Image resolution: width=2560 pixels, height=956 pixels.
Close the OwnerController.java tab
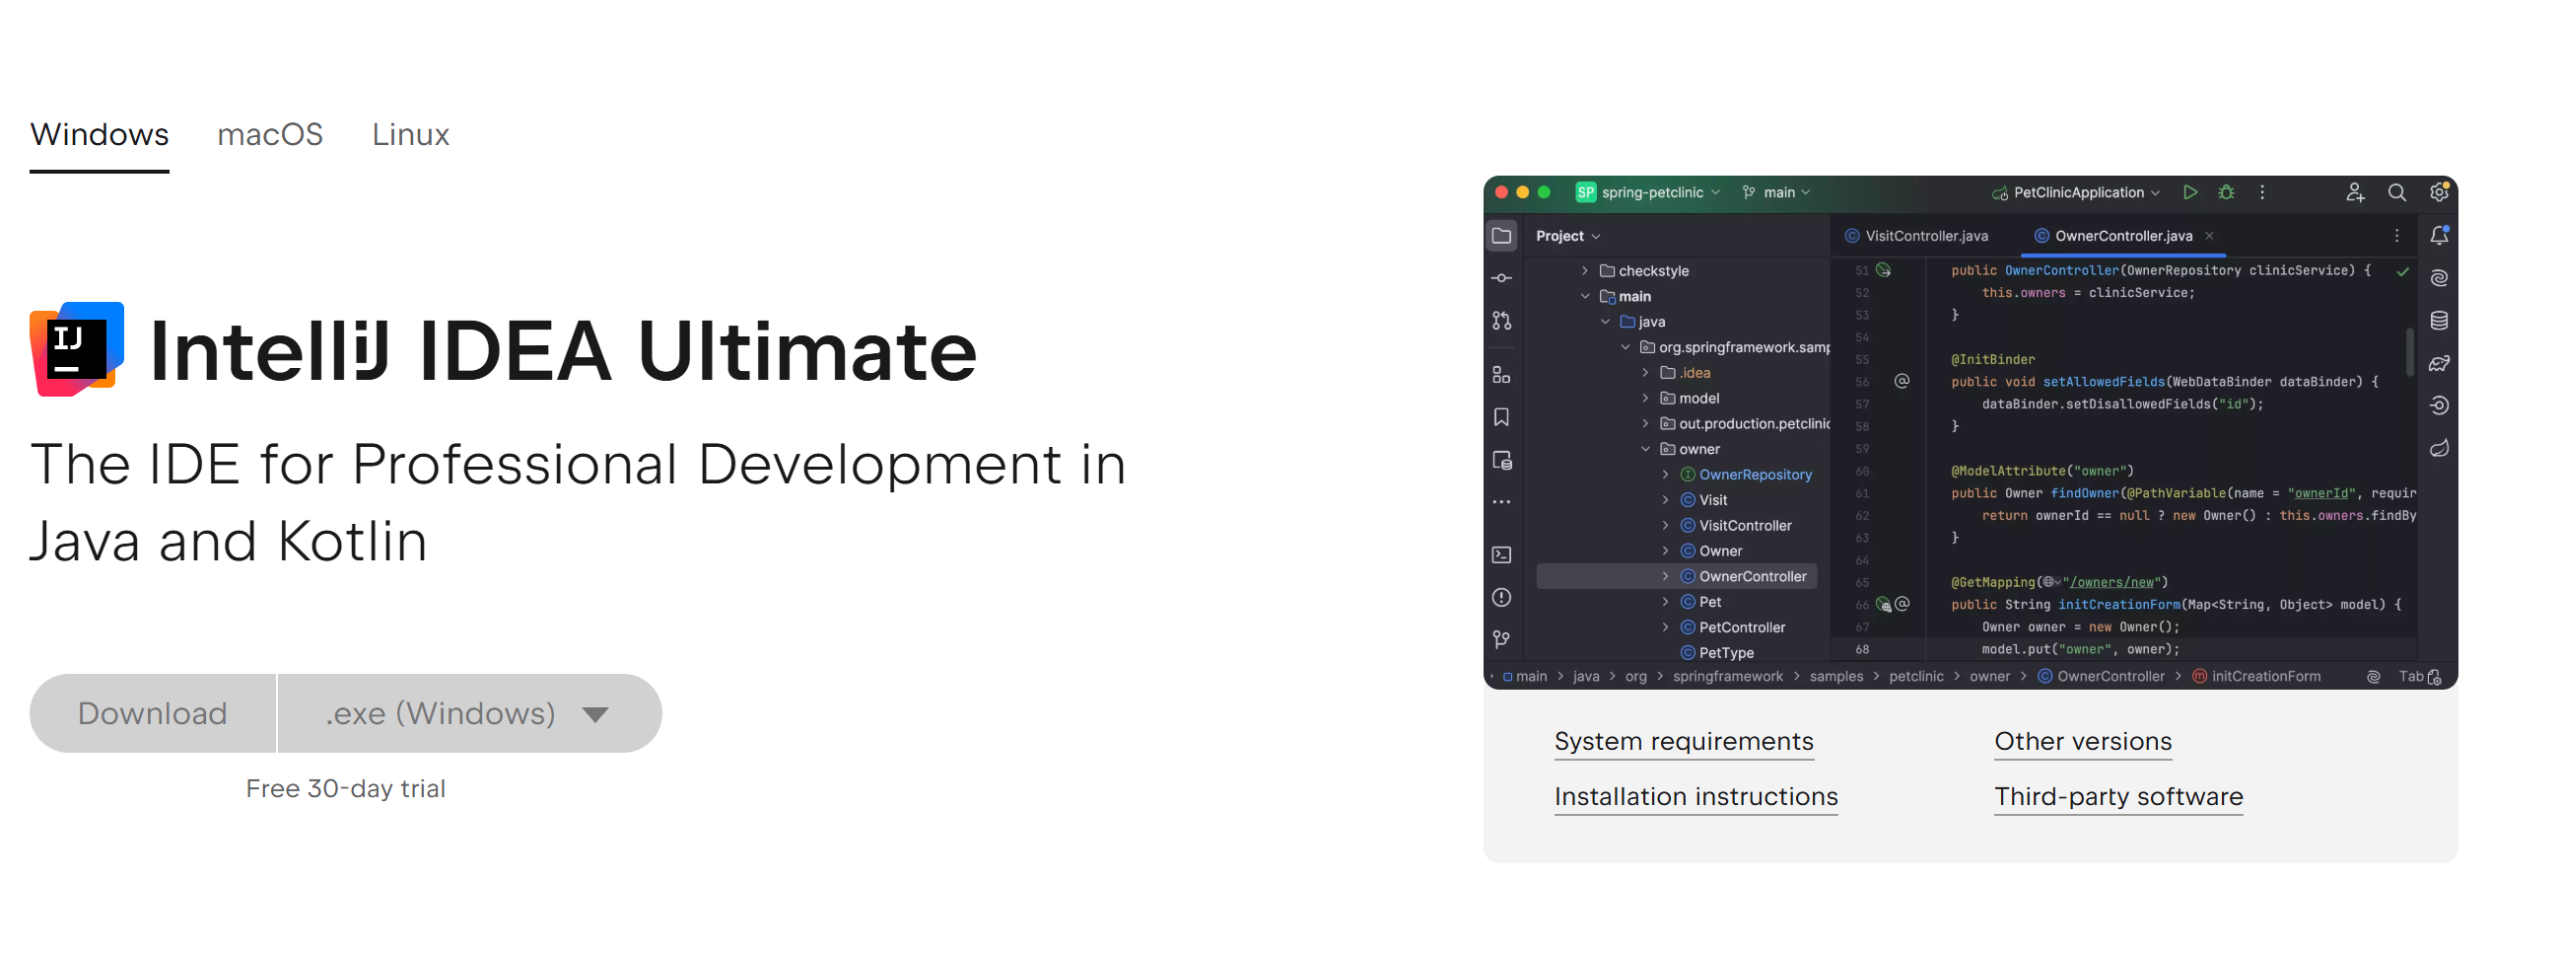(2209, 236)
